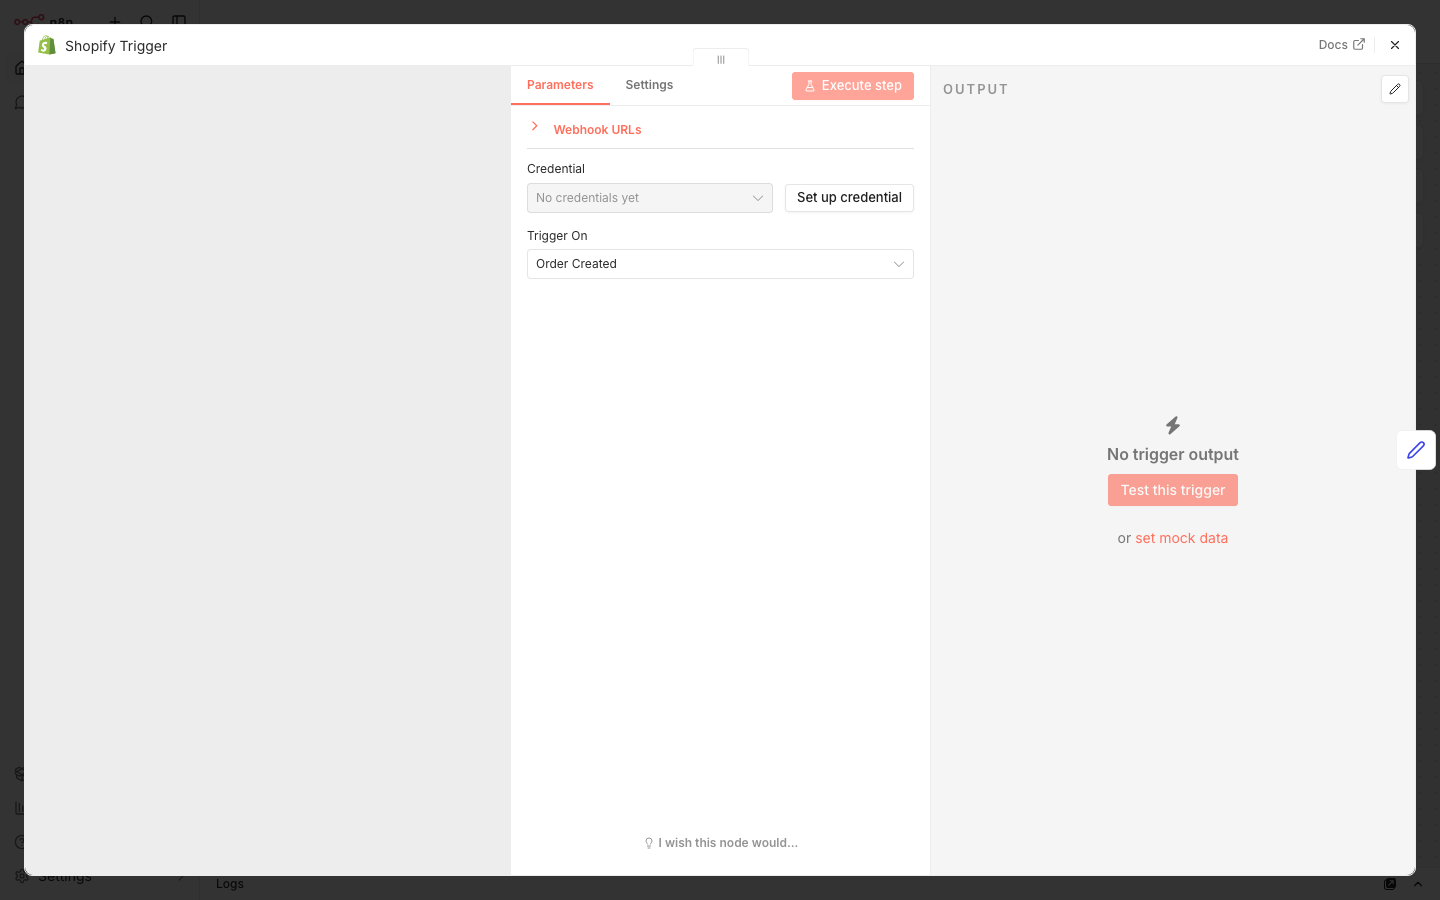This screenshot has height=900, width=1440.
Task: Click the Set up credential button
Action: pyautogui.click(x=848, y=198)
